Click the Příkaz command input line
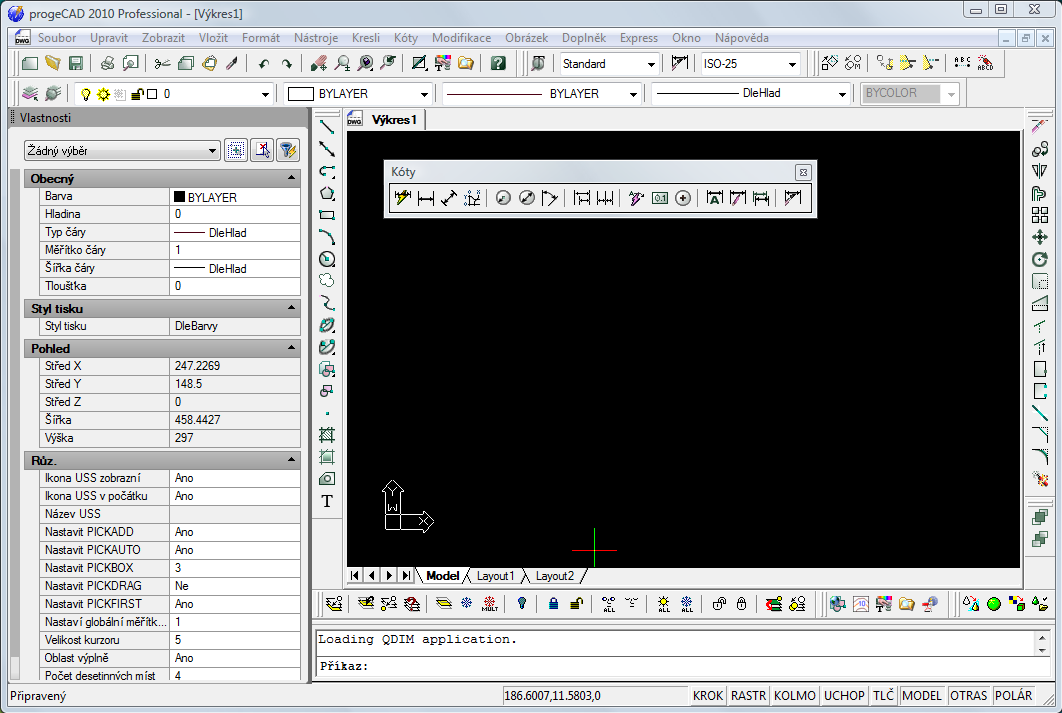This screenshot has height=713, width=1062. 683,666
